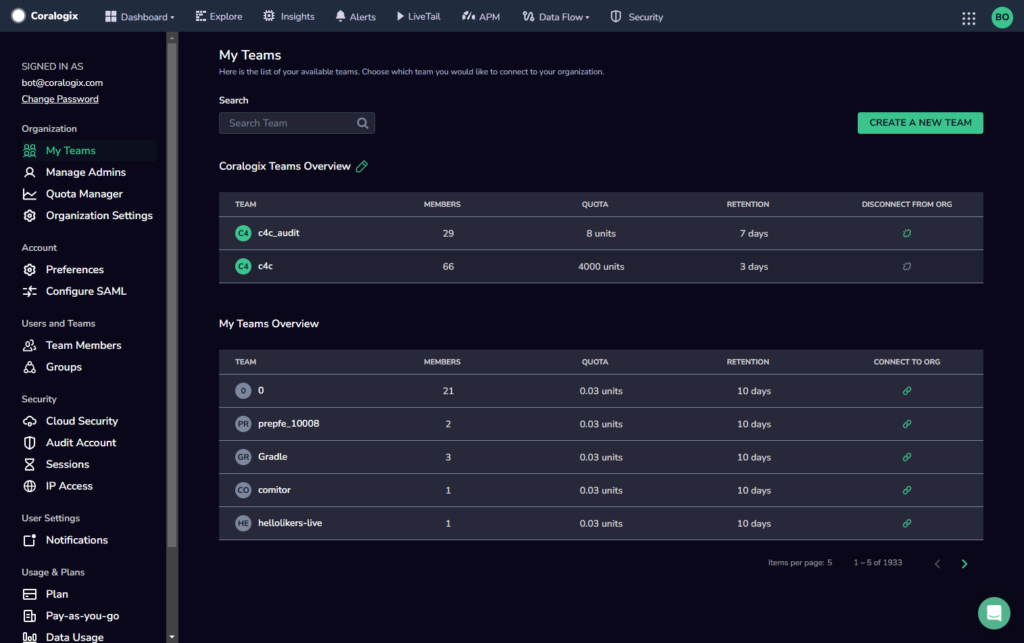Select the c4c_audit team name

coord(279,233)
